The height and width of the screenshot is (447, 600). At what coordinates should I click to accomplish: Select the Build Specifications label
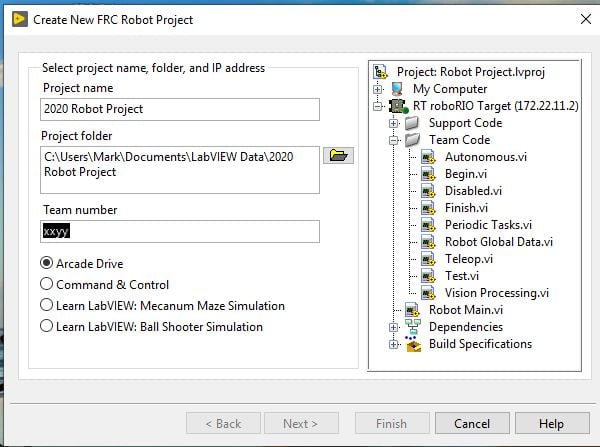481,344
